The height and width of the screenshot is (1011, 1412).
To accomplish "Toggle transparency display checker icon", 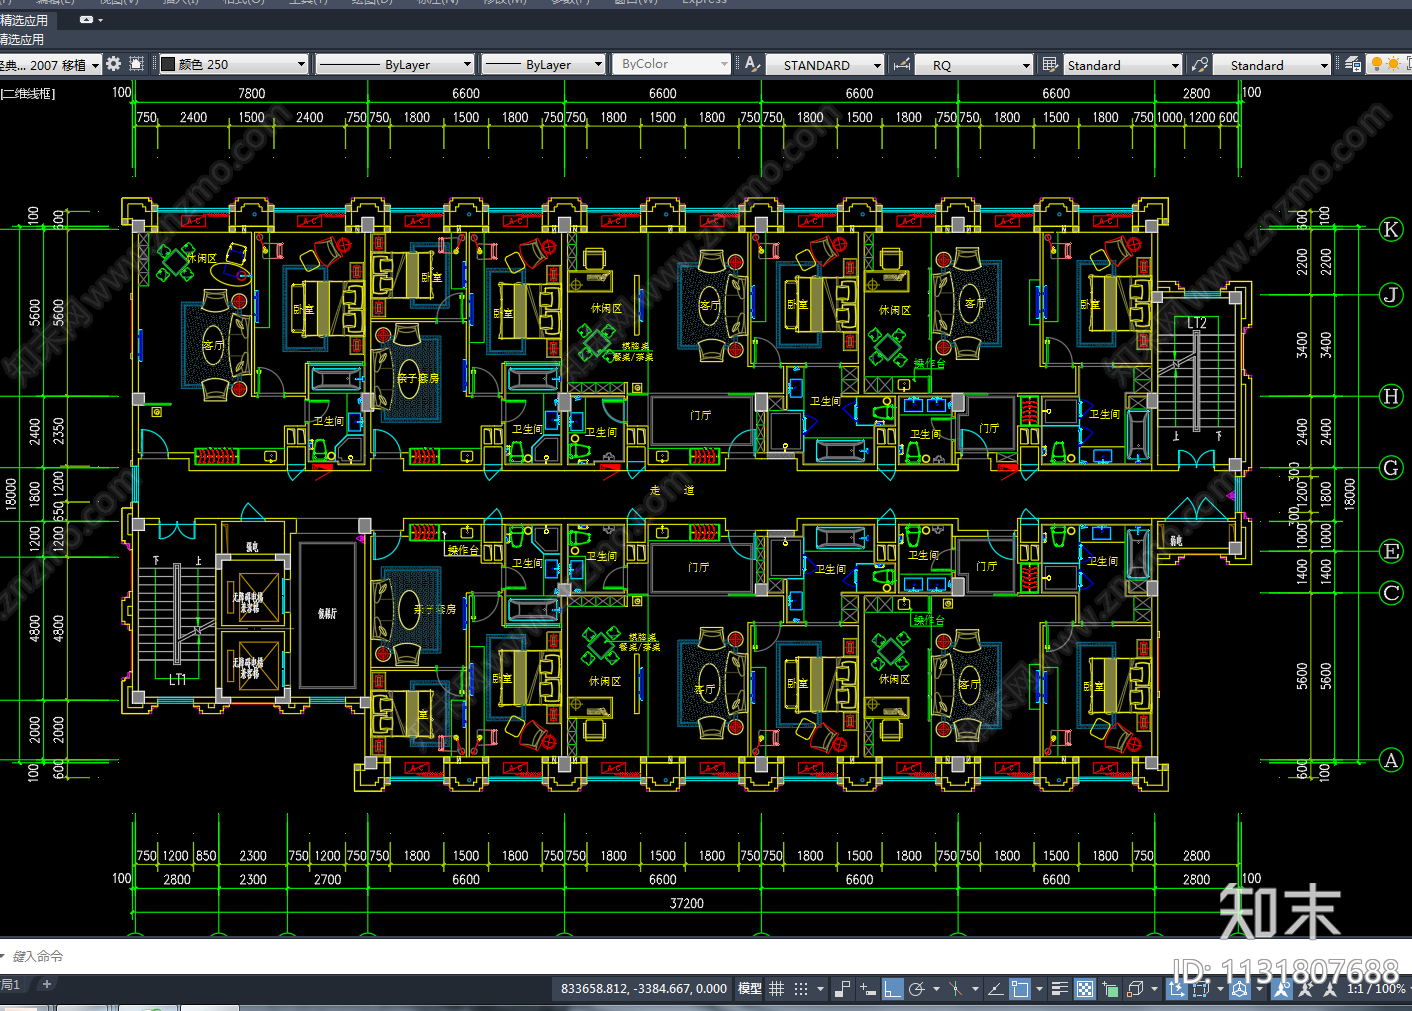I will (x=1085, y=988).
